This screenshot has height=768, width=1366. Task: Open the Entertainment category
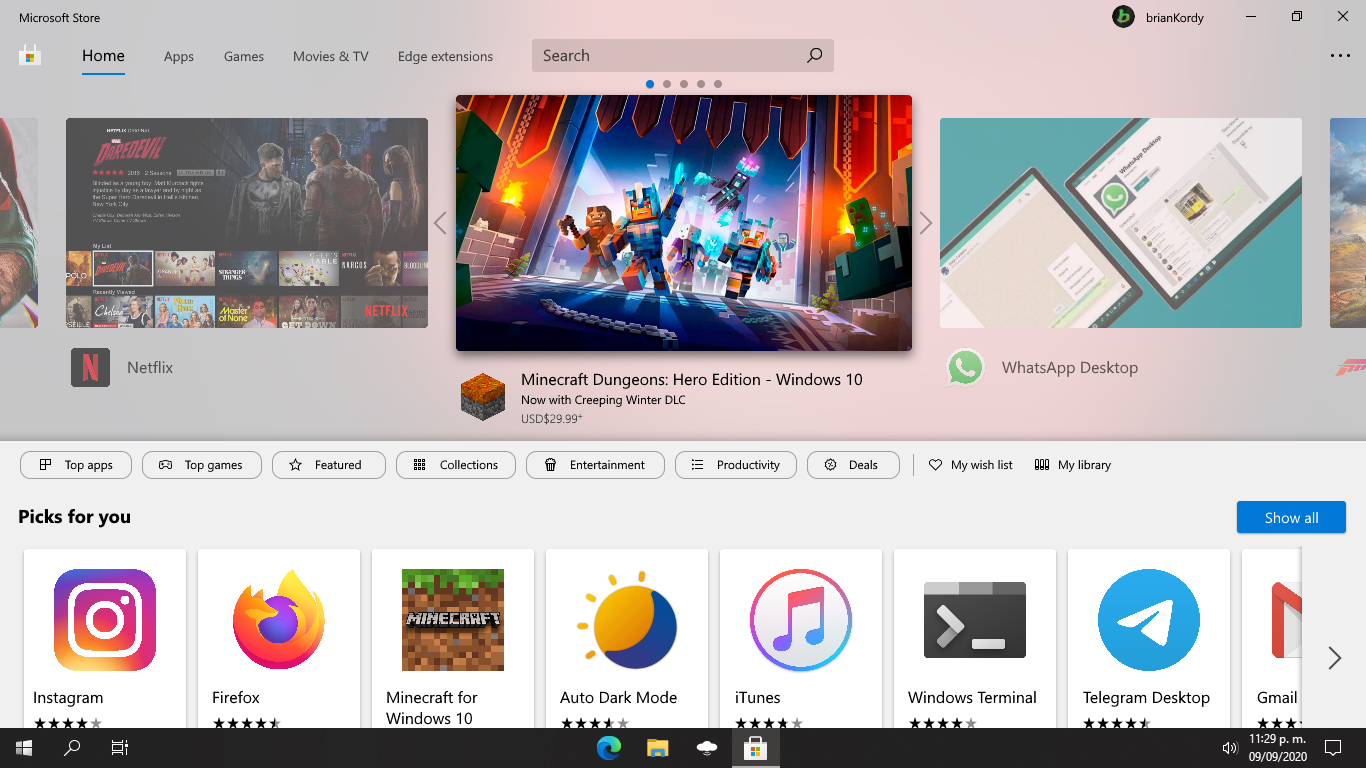594,465
